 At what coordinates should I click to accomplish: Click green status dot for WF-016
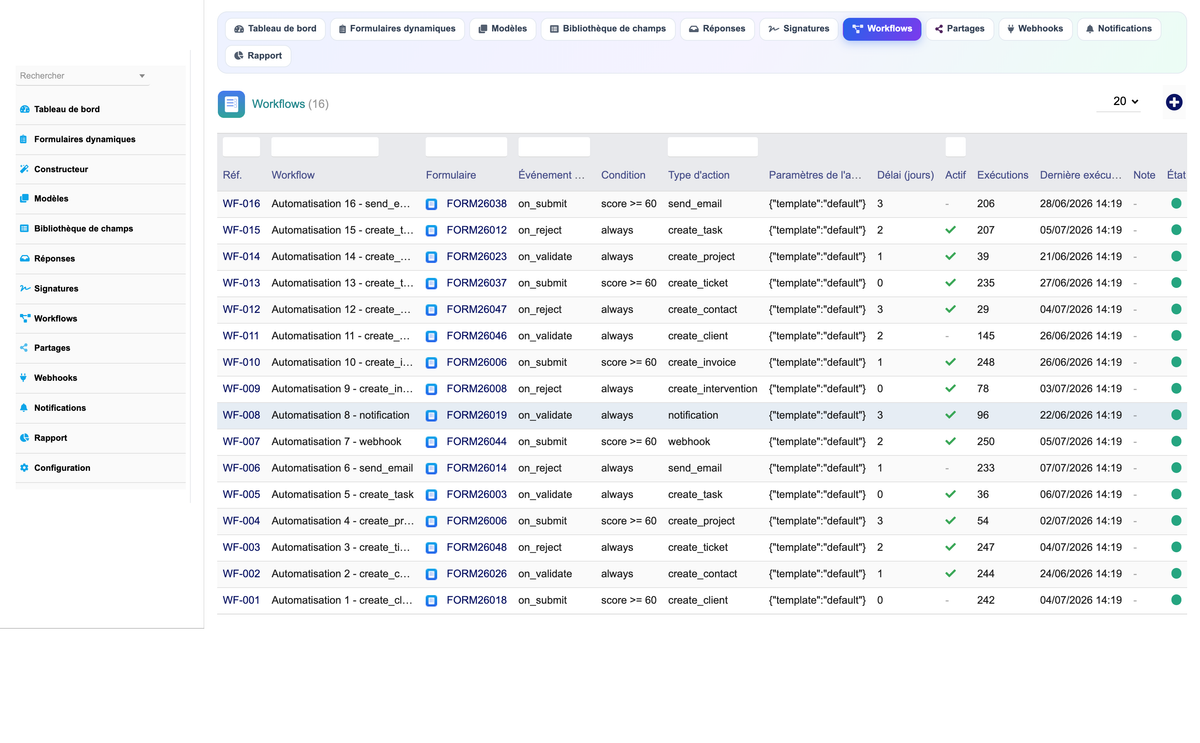tap(1176, 203)
